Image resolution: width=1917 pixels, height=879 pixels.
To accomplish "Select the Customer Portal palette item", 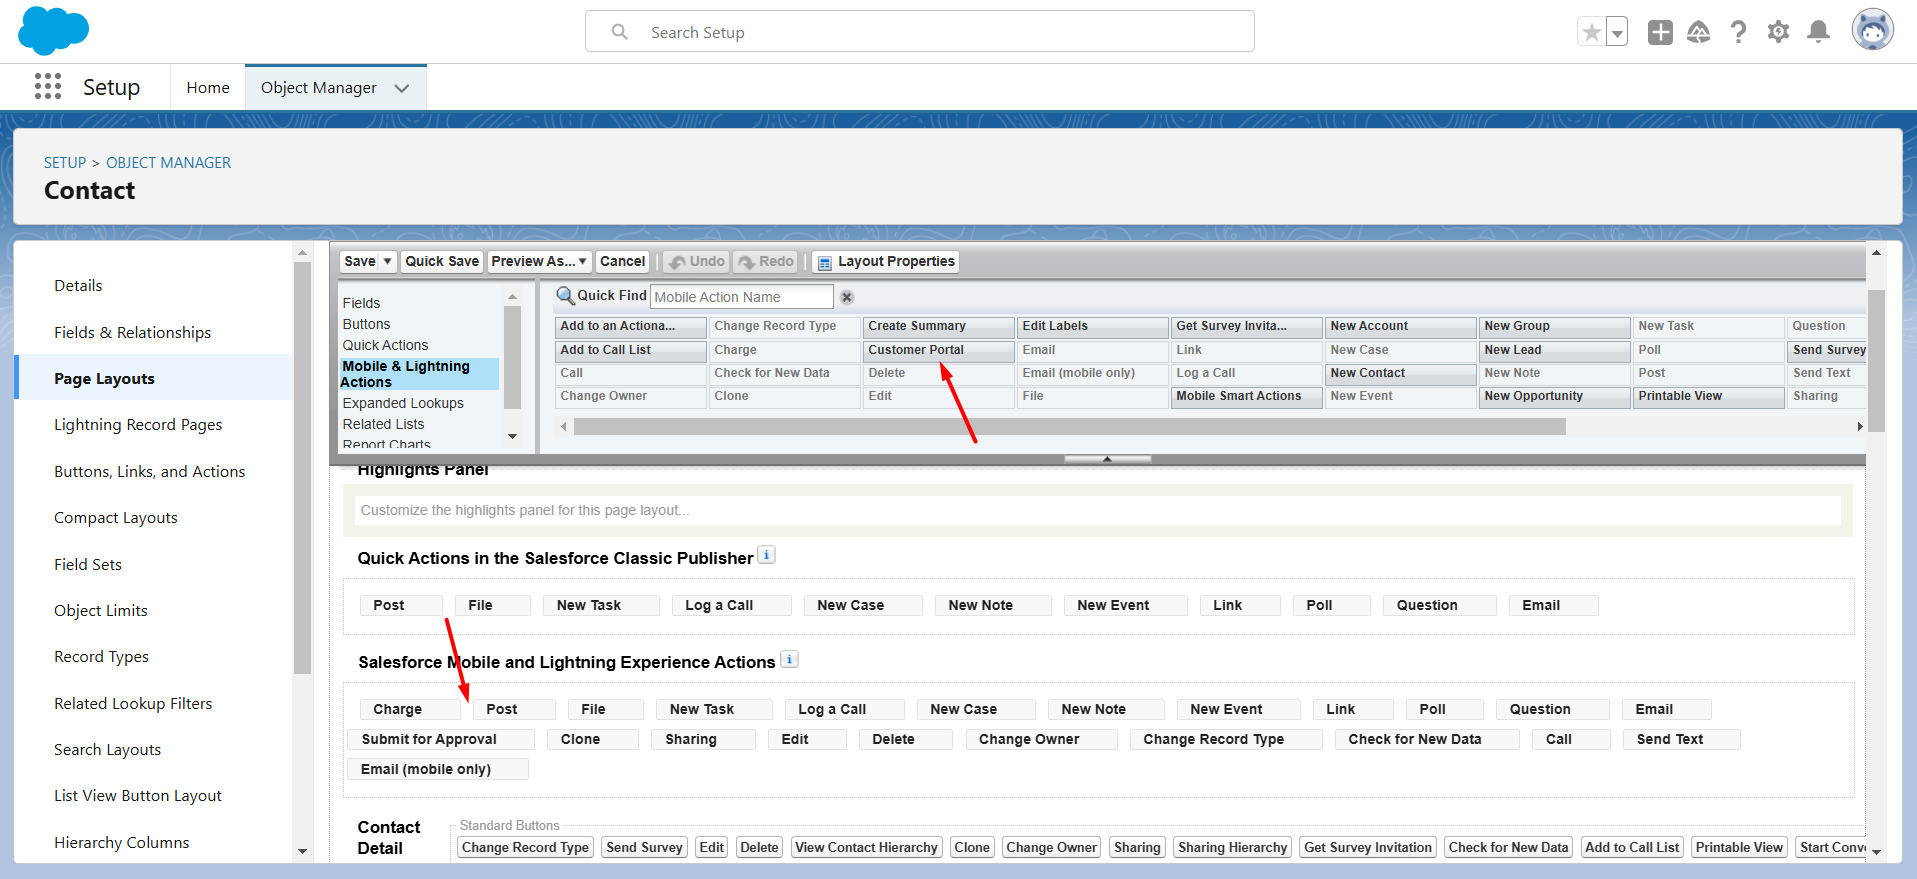I will [x=938, y=350].
